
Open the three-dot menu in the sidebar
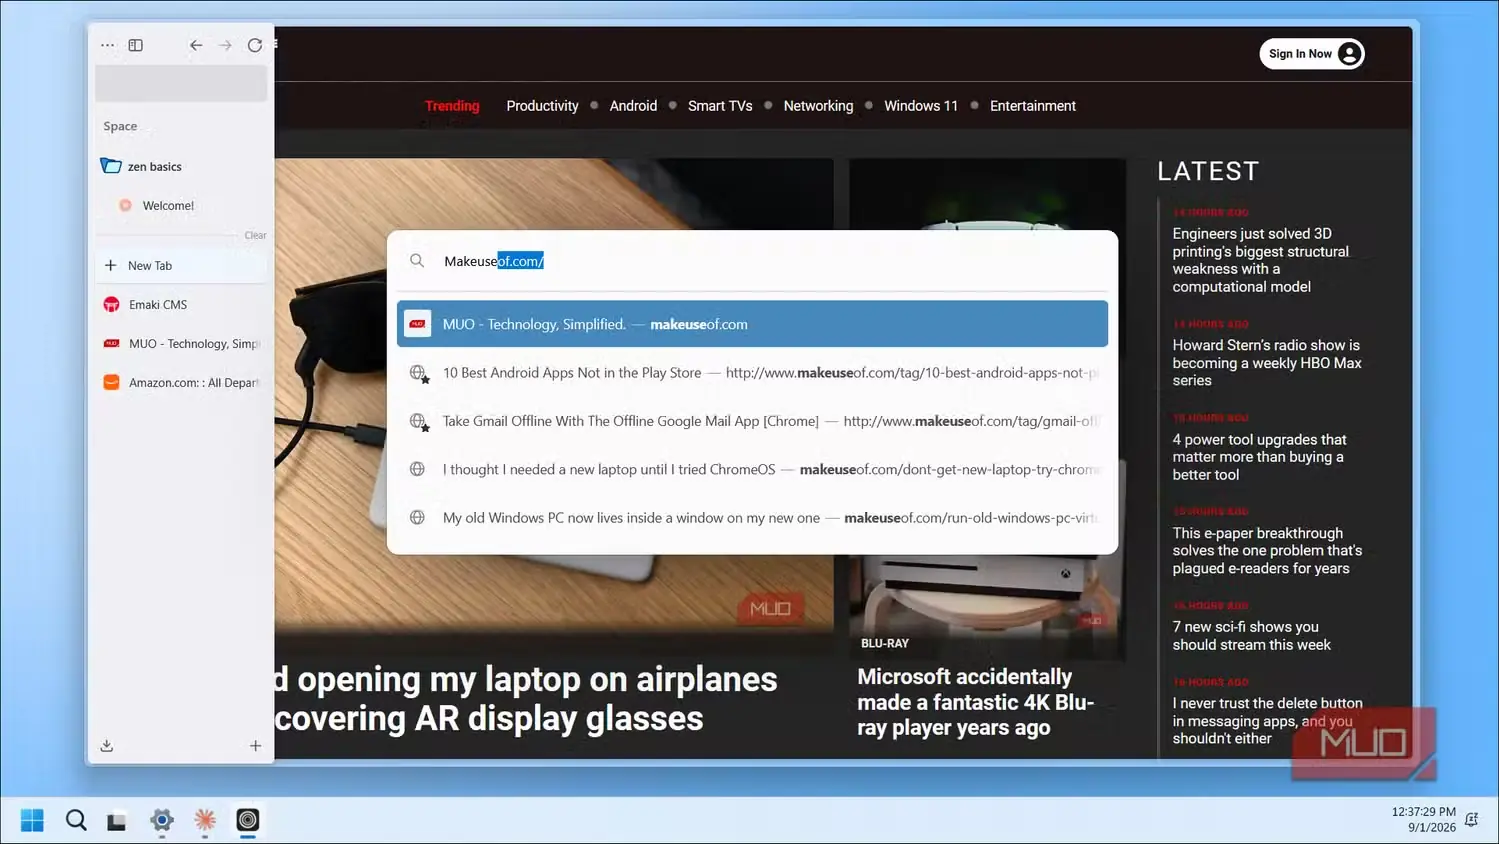(108, 45)
